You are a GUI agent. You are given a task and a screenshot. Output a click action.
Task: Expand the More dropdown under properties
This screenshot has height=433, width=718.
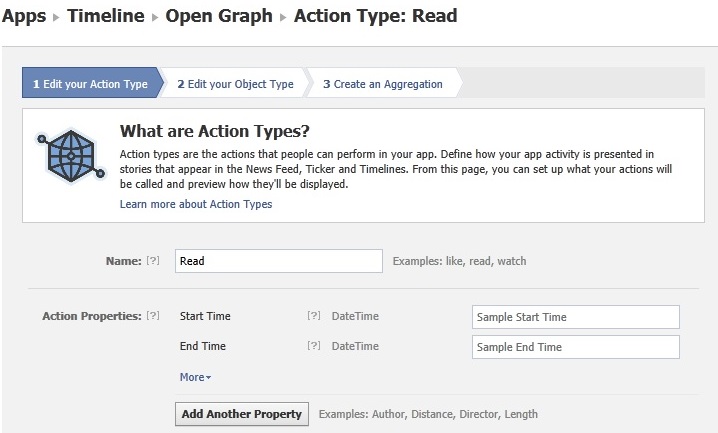(195, 377)
